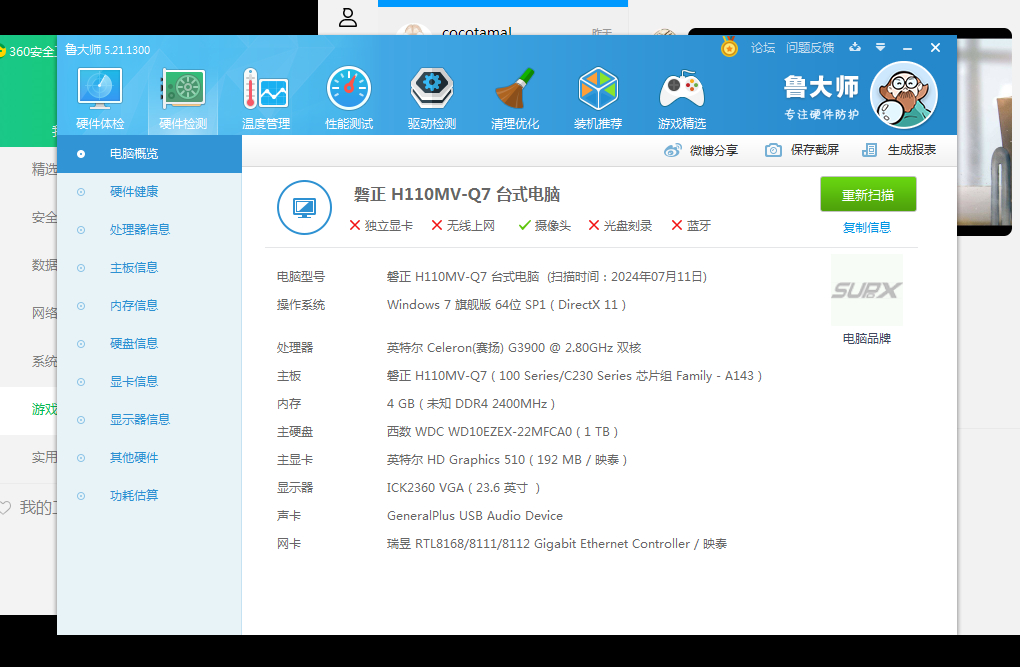The width and height of the screenshot is (1020, 667).
Task: Open 游戏精选 featured games
Action: pos(681,98)
